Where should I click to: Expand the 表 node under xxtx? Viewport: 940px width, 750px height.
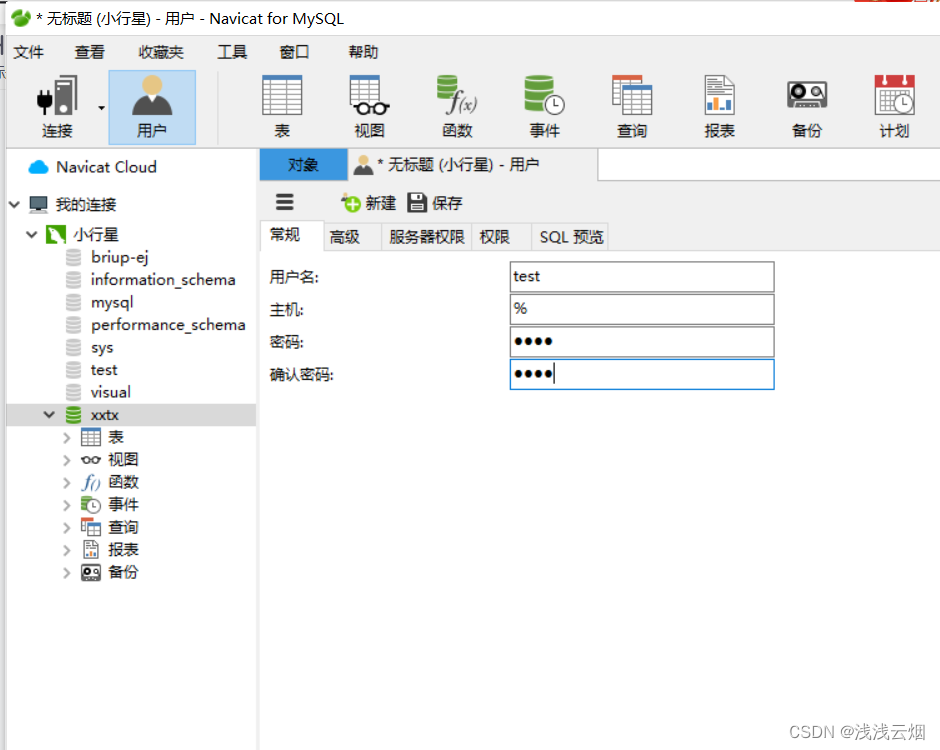(67, 438)
